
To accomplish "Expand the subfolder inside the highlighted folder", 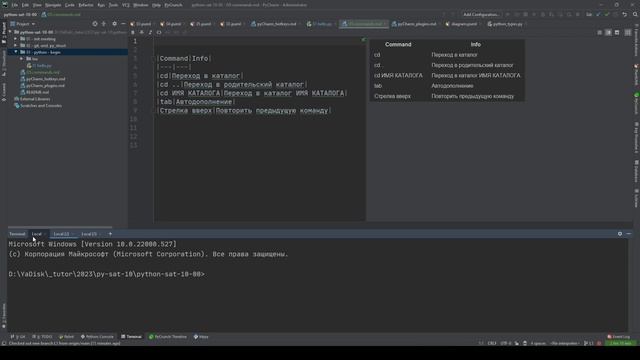I will point(22,59).
